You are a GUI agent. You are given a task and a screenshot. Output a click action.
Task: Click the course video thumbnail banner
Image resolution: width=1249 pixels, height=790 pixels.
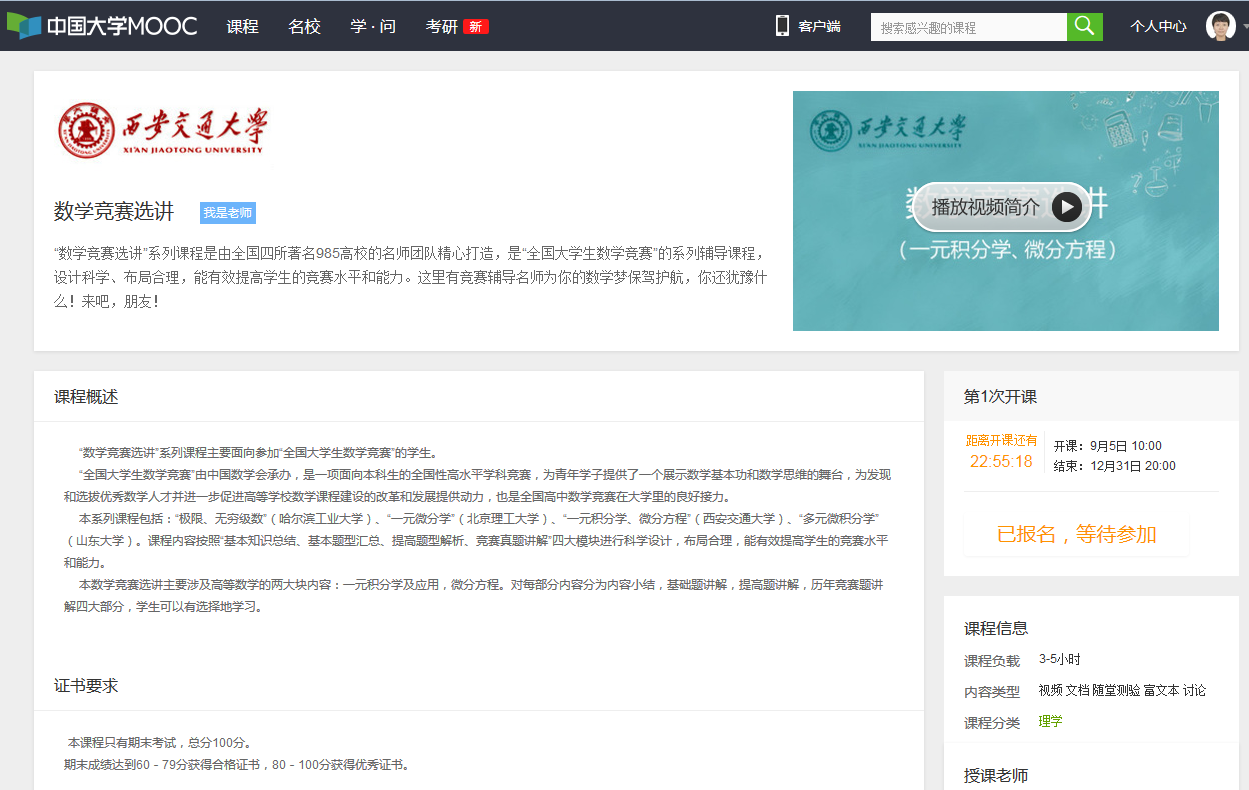tap(1006, 211)
